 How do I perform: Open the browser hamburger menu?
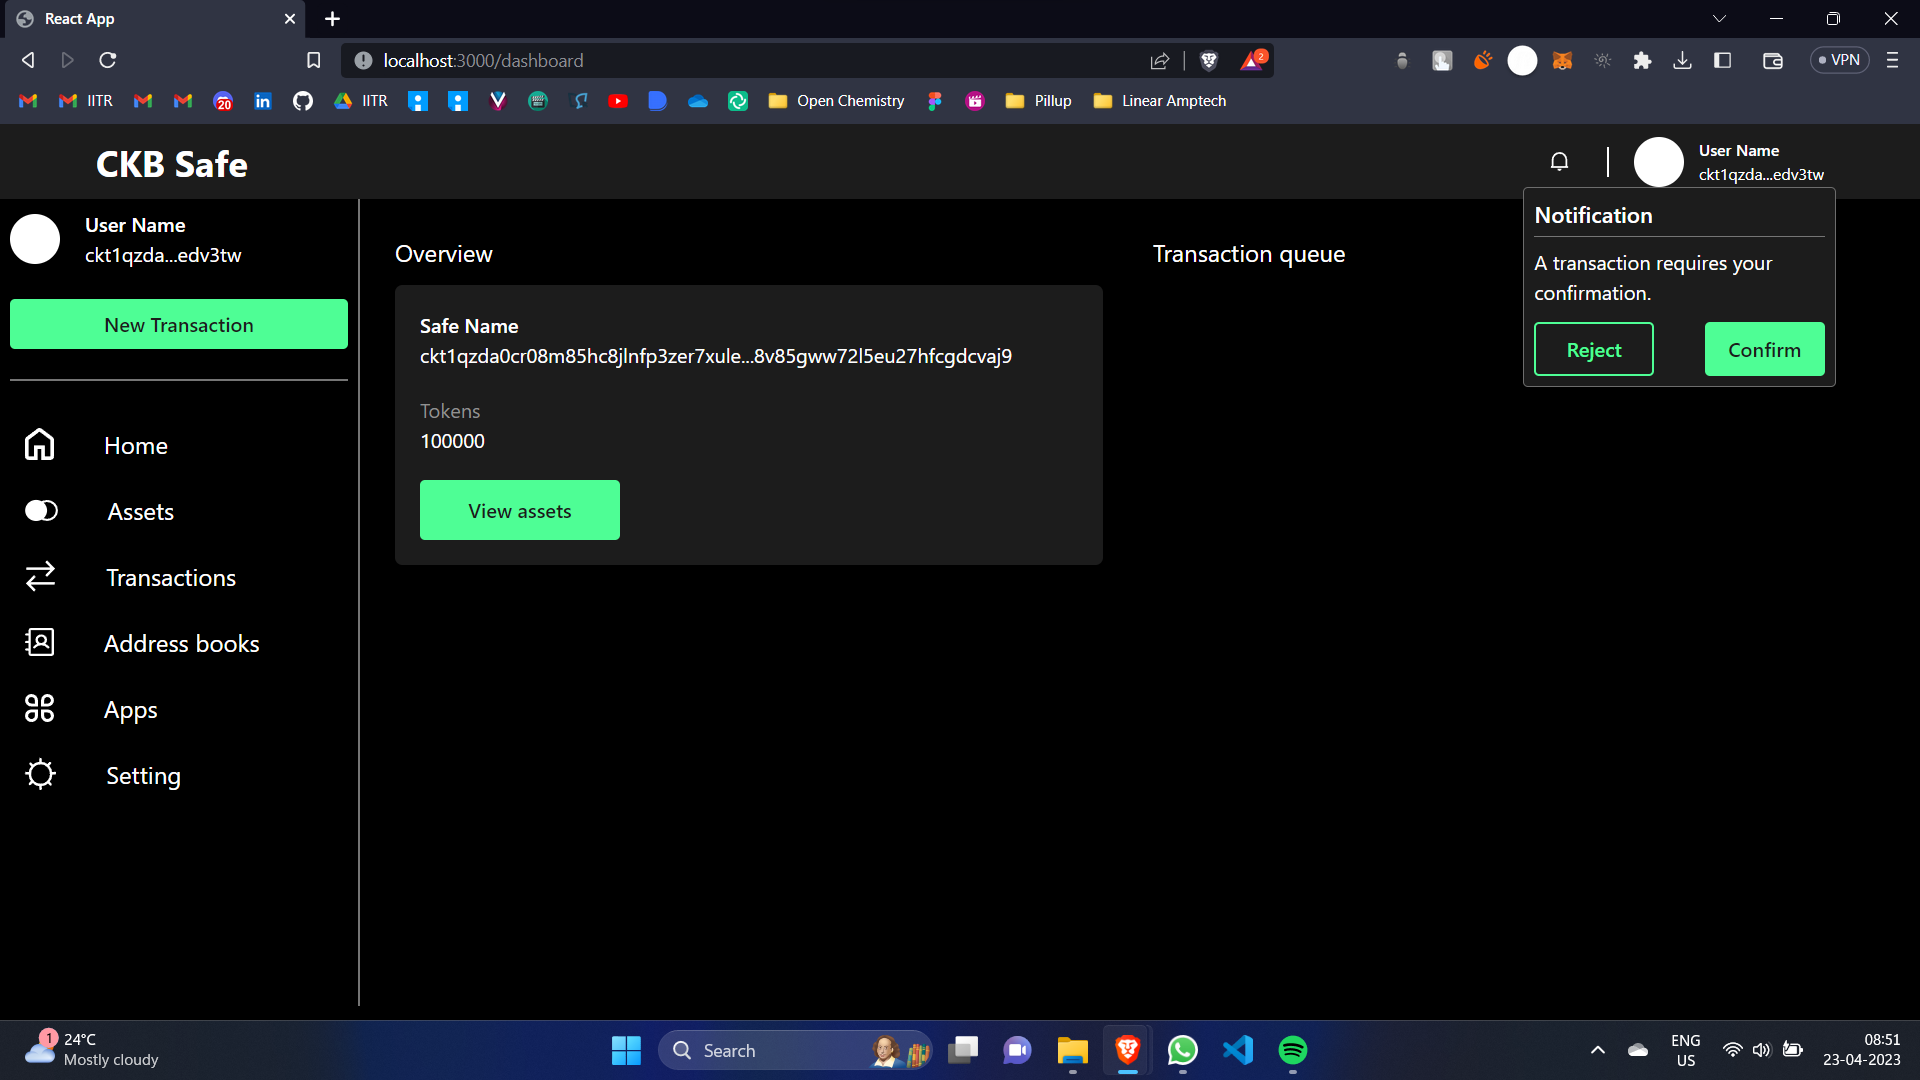tap(1892, 61)
